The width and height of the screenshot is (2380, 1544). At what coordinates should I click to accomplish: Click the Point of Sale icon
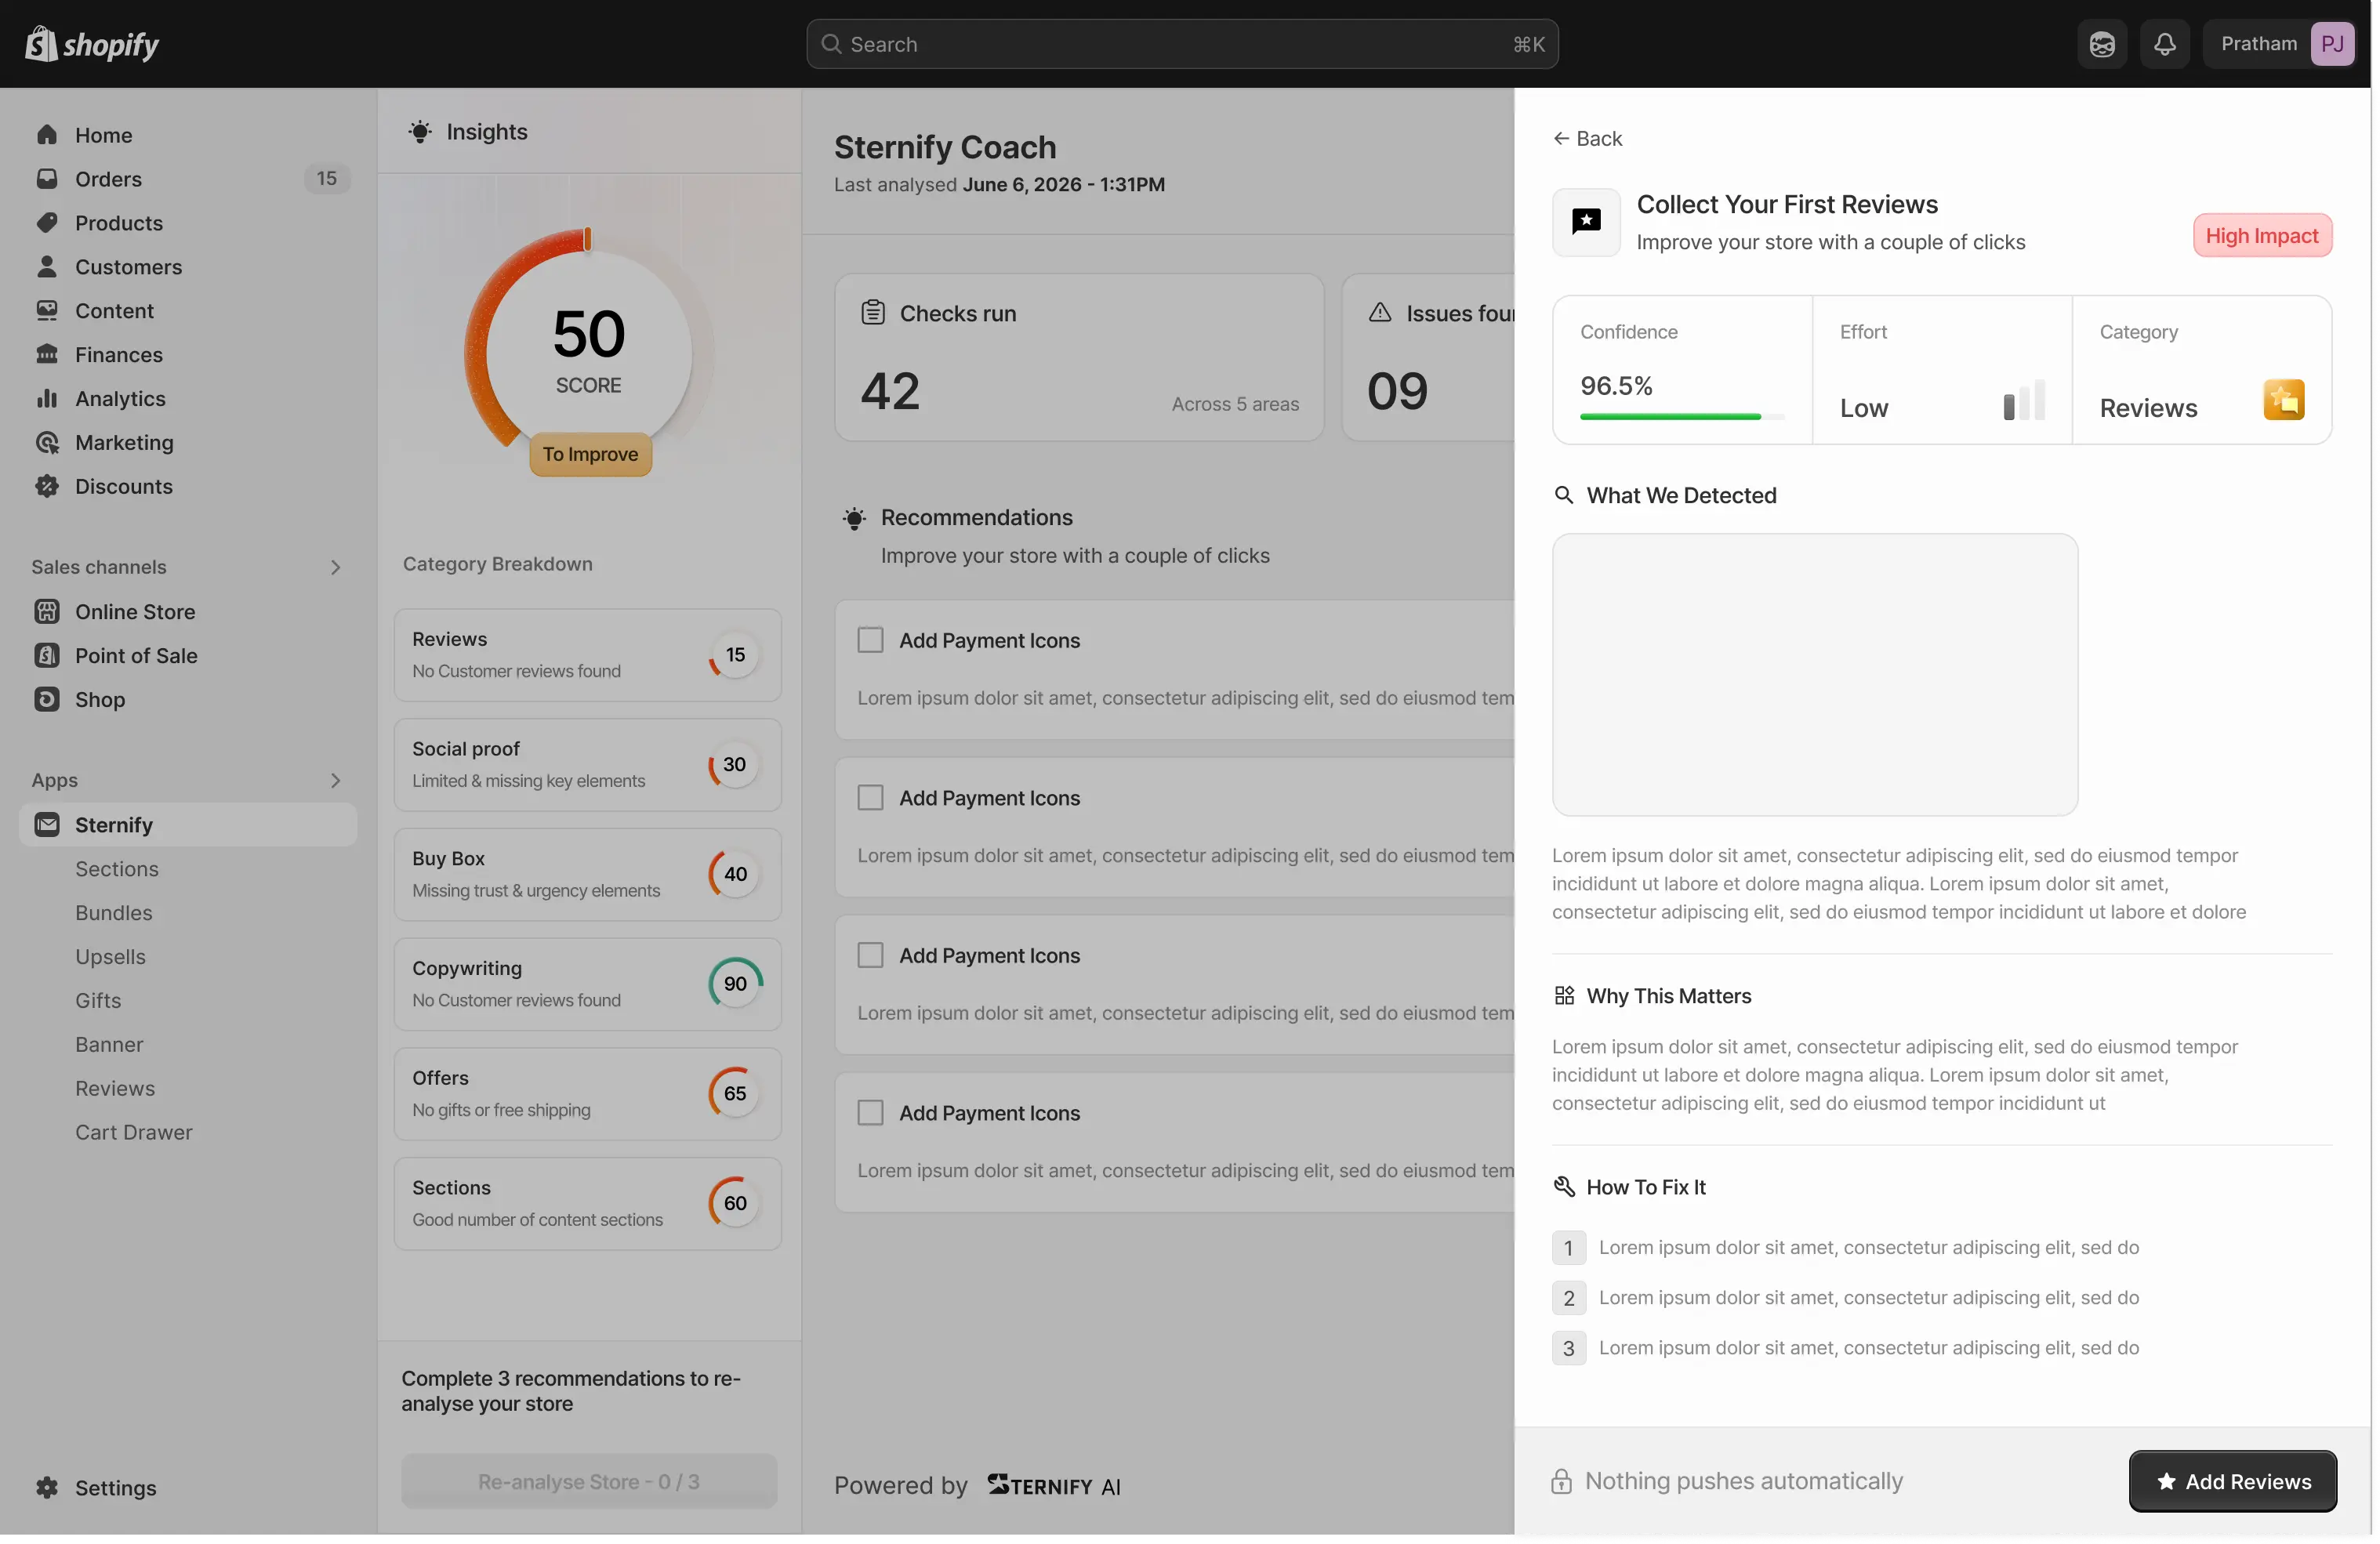tap(47, 656)
